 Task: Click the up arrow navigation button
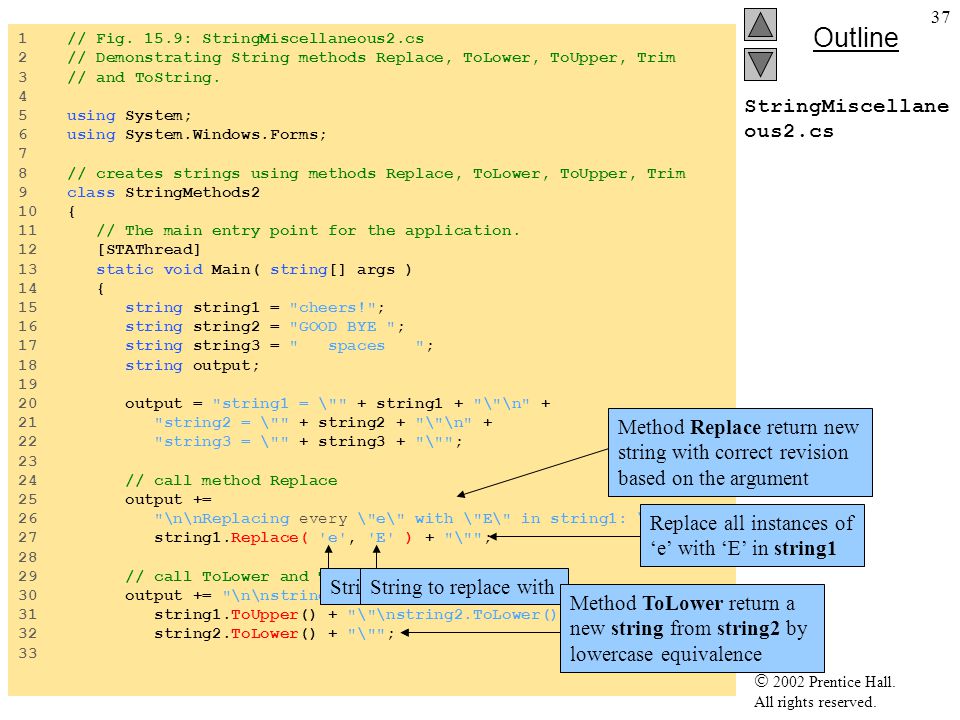[760, 24]
